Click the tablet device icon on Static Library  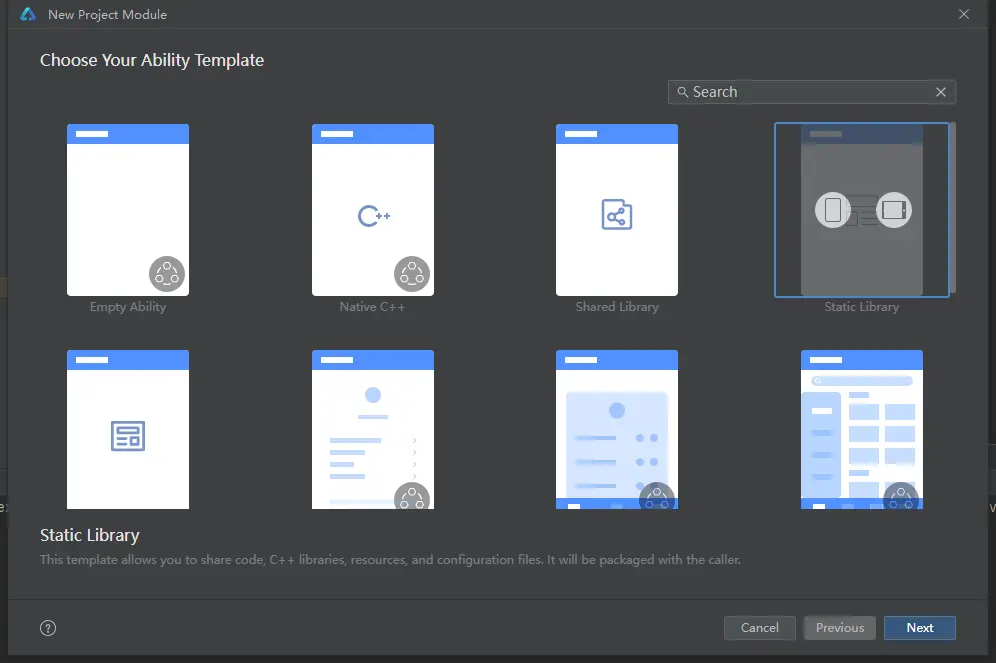point(894,210)
